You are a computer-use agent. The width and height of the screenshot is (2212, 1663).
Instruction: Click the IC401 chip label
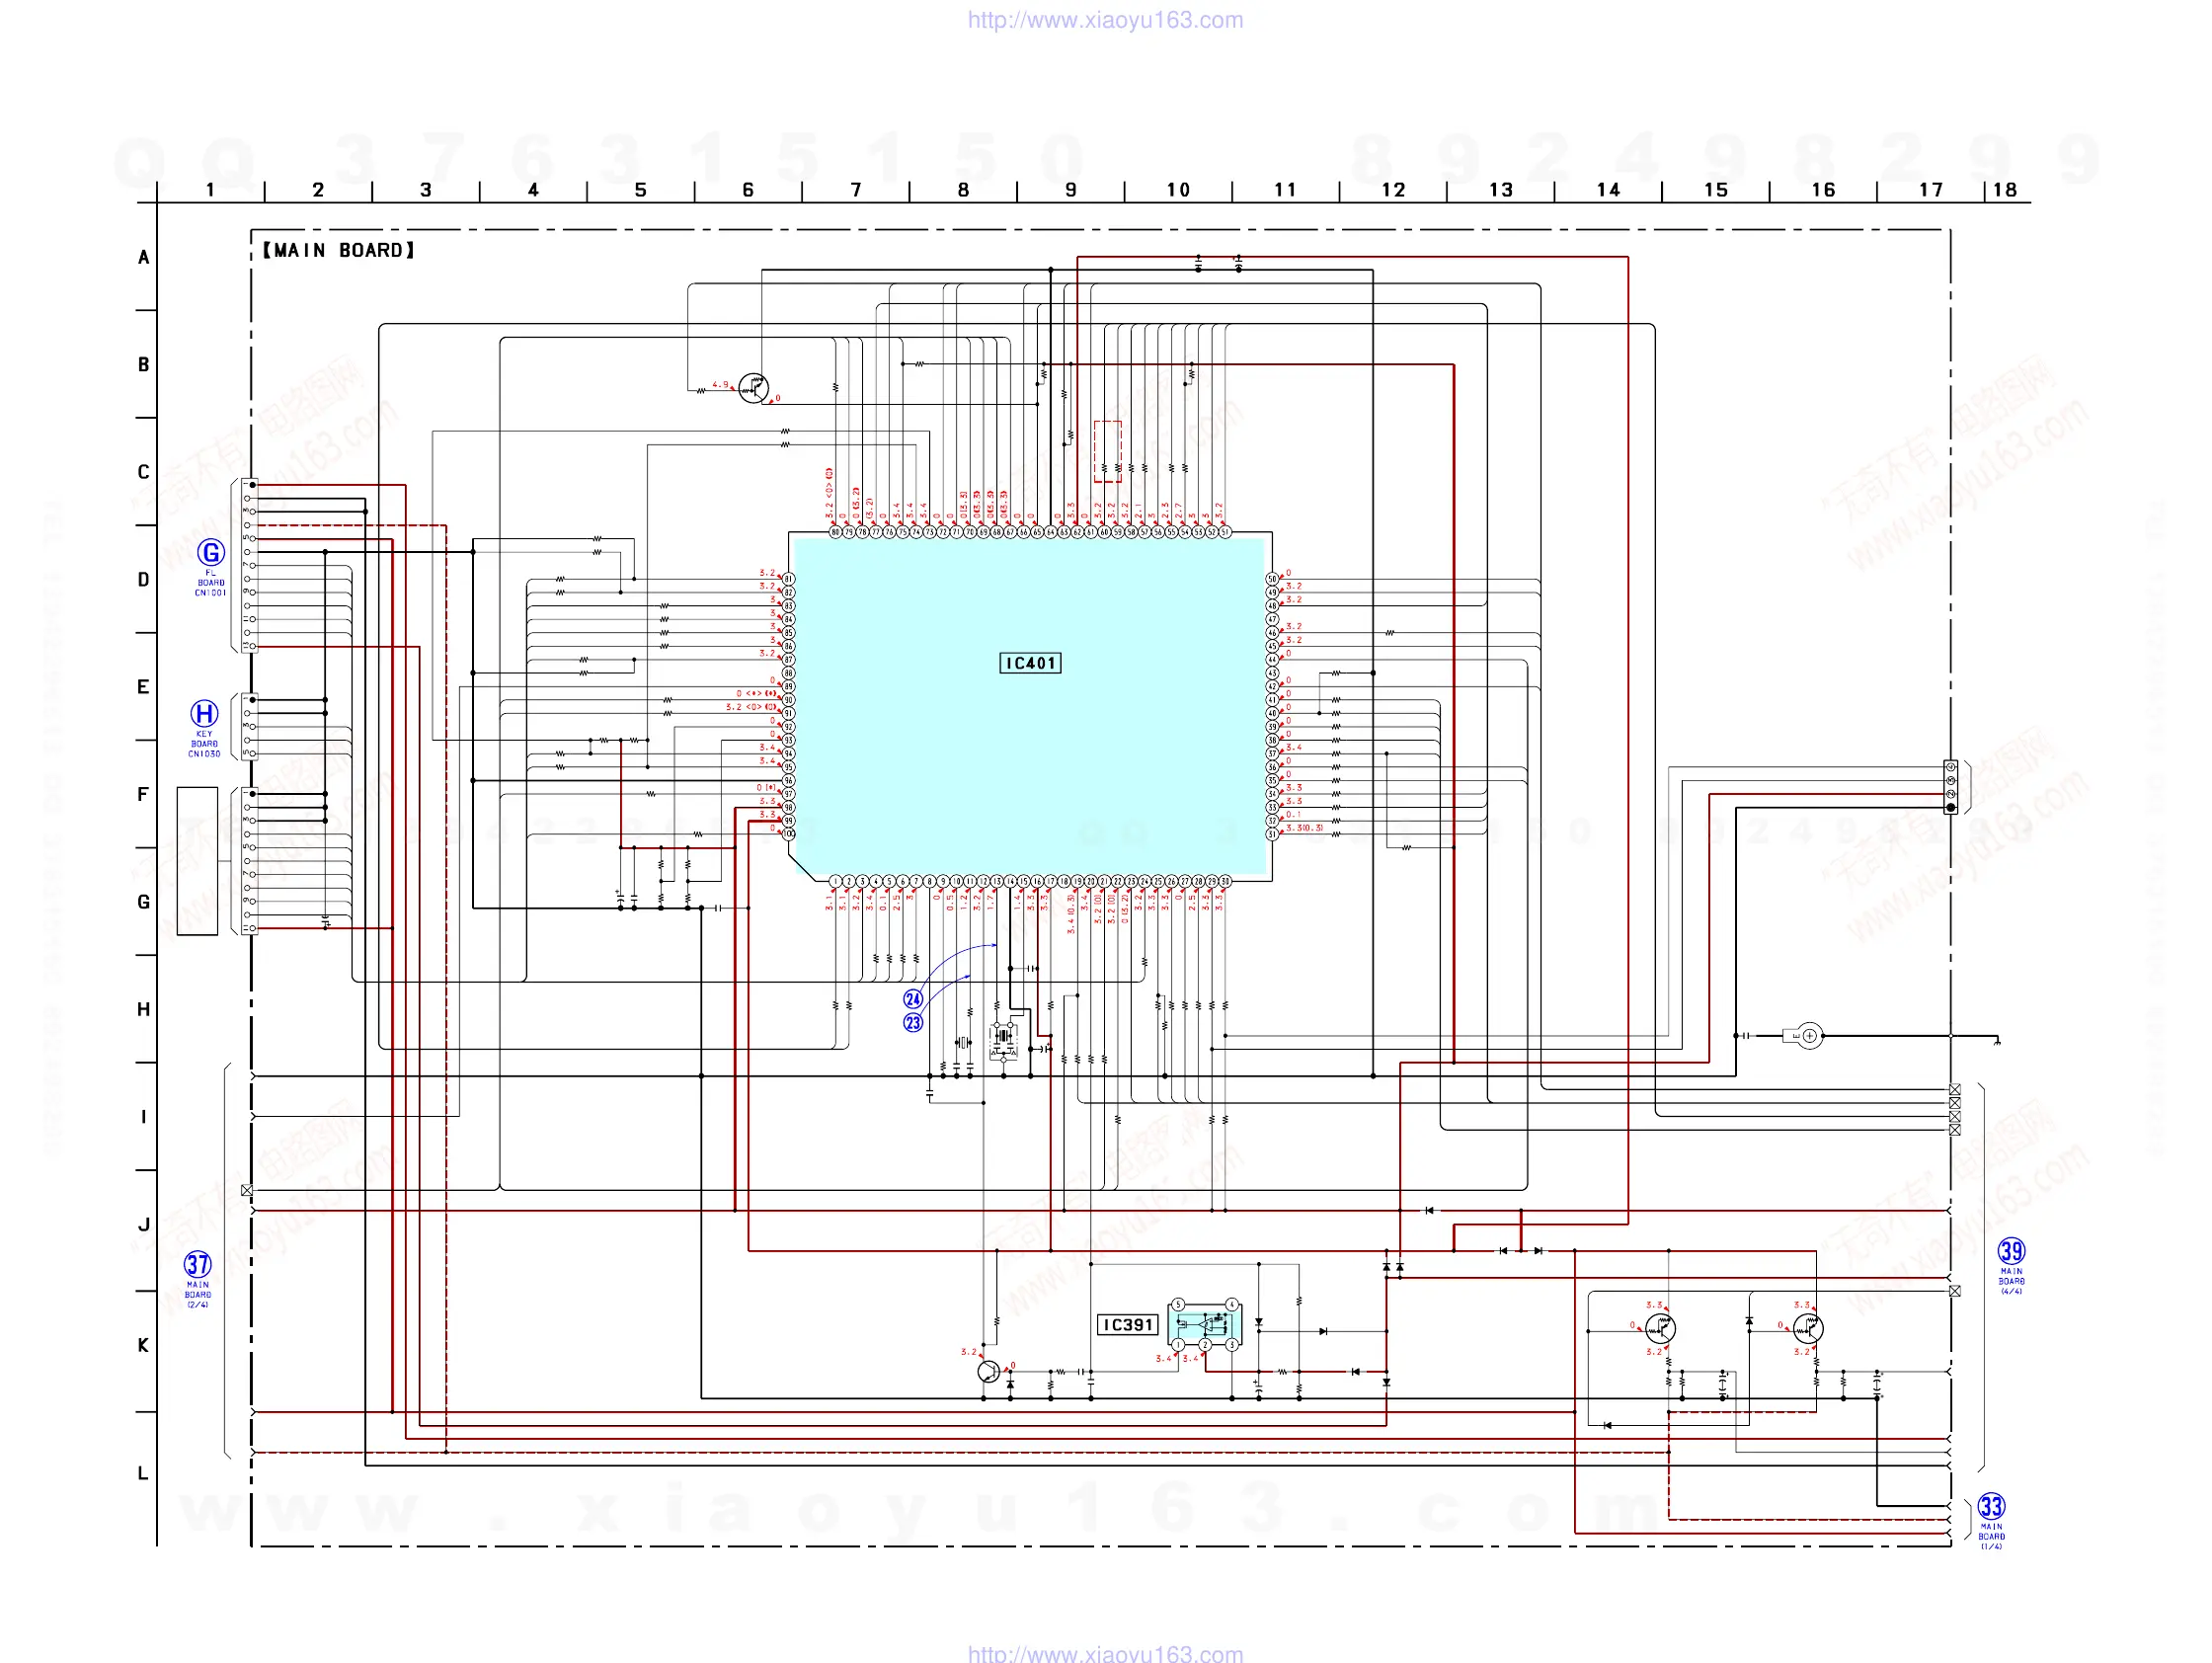pyautogui.click(x=1030, y=663)
